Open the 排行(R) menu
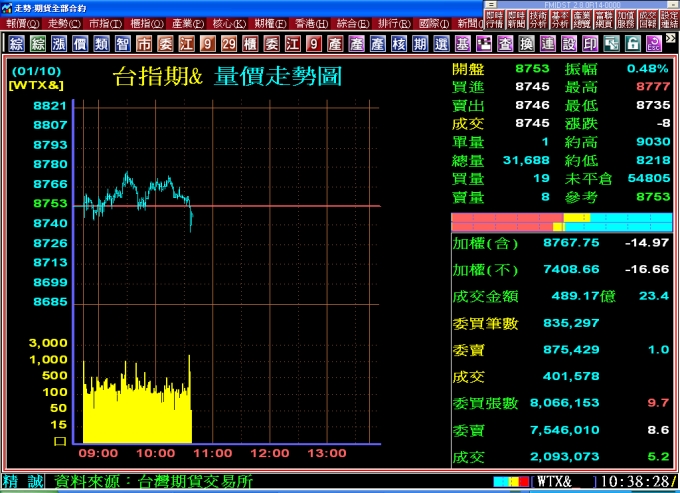 [x=394, y=23]
